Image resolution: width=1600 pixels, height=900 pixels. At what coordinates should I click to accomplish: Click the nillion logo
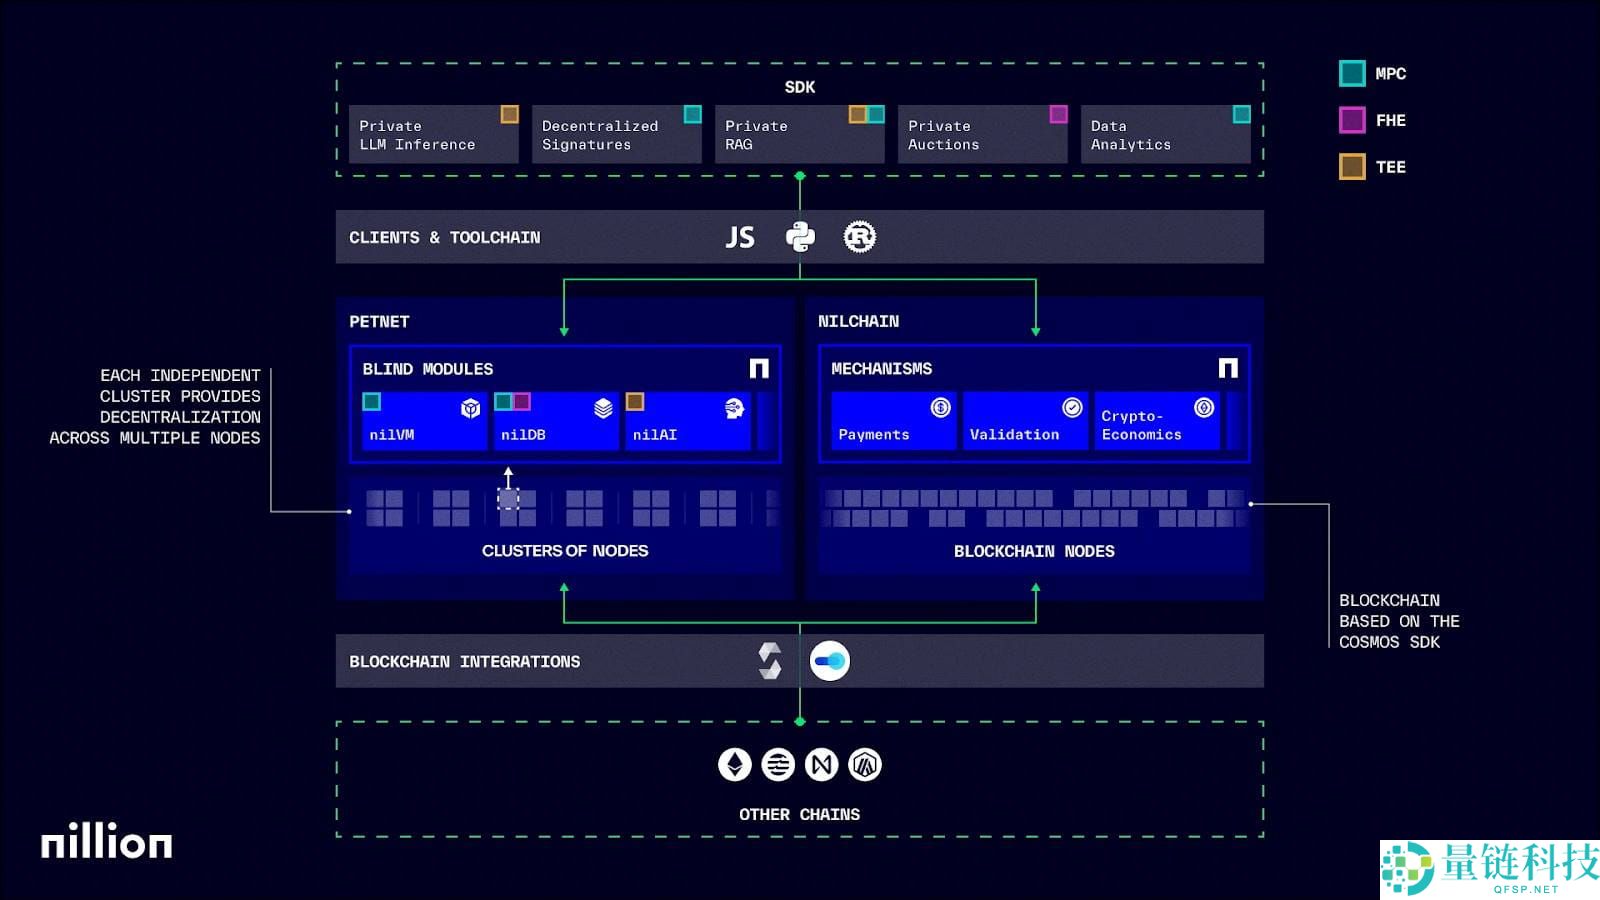coord(106,841)
